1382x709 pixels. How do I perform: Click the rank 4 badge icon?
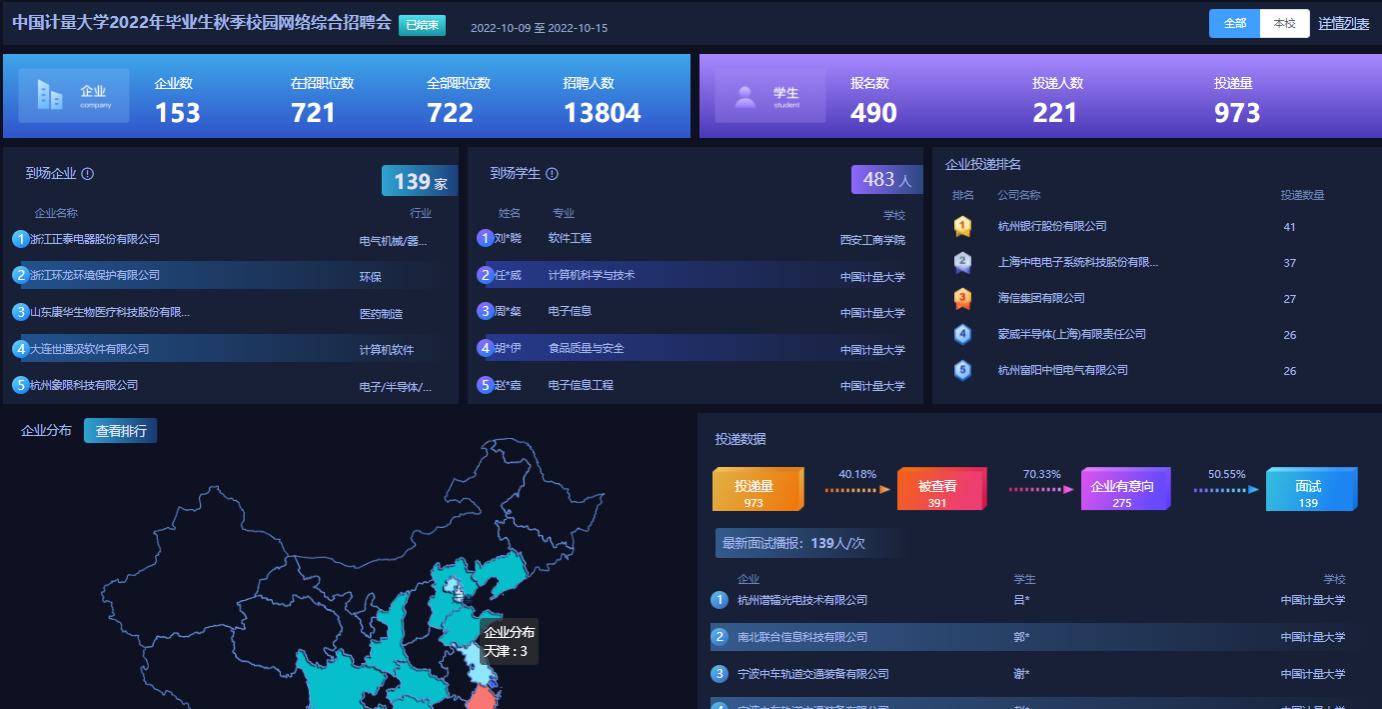coord(962,334)
